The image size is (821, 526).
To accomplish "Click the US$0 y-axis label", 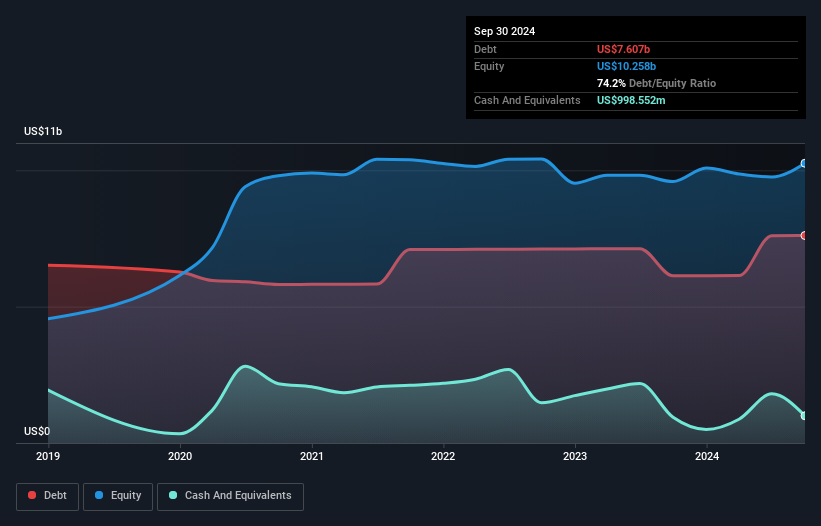I will pyautogui.click(x=37, y=431).
